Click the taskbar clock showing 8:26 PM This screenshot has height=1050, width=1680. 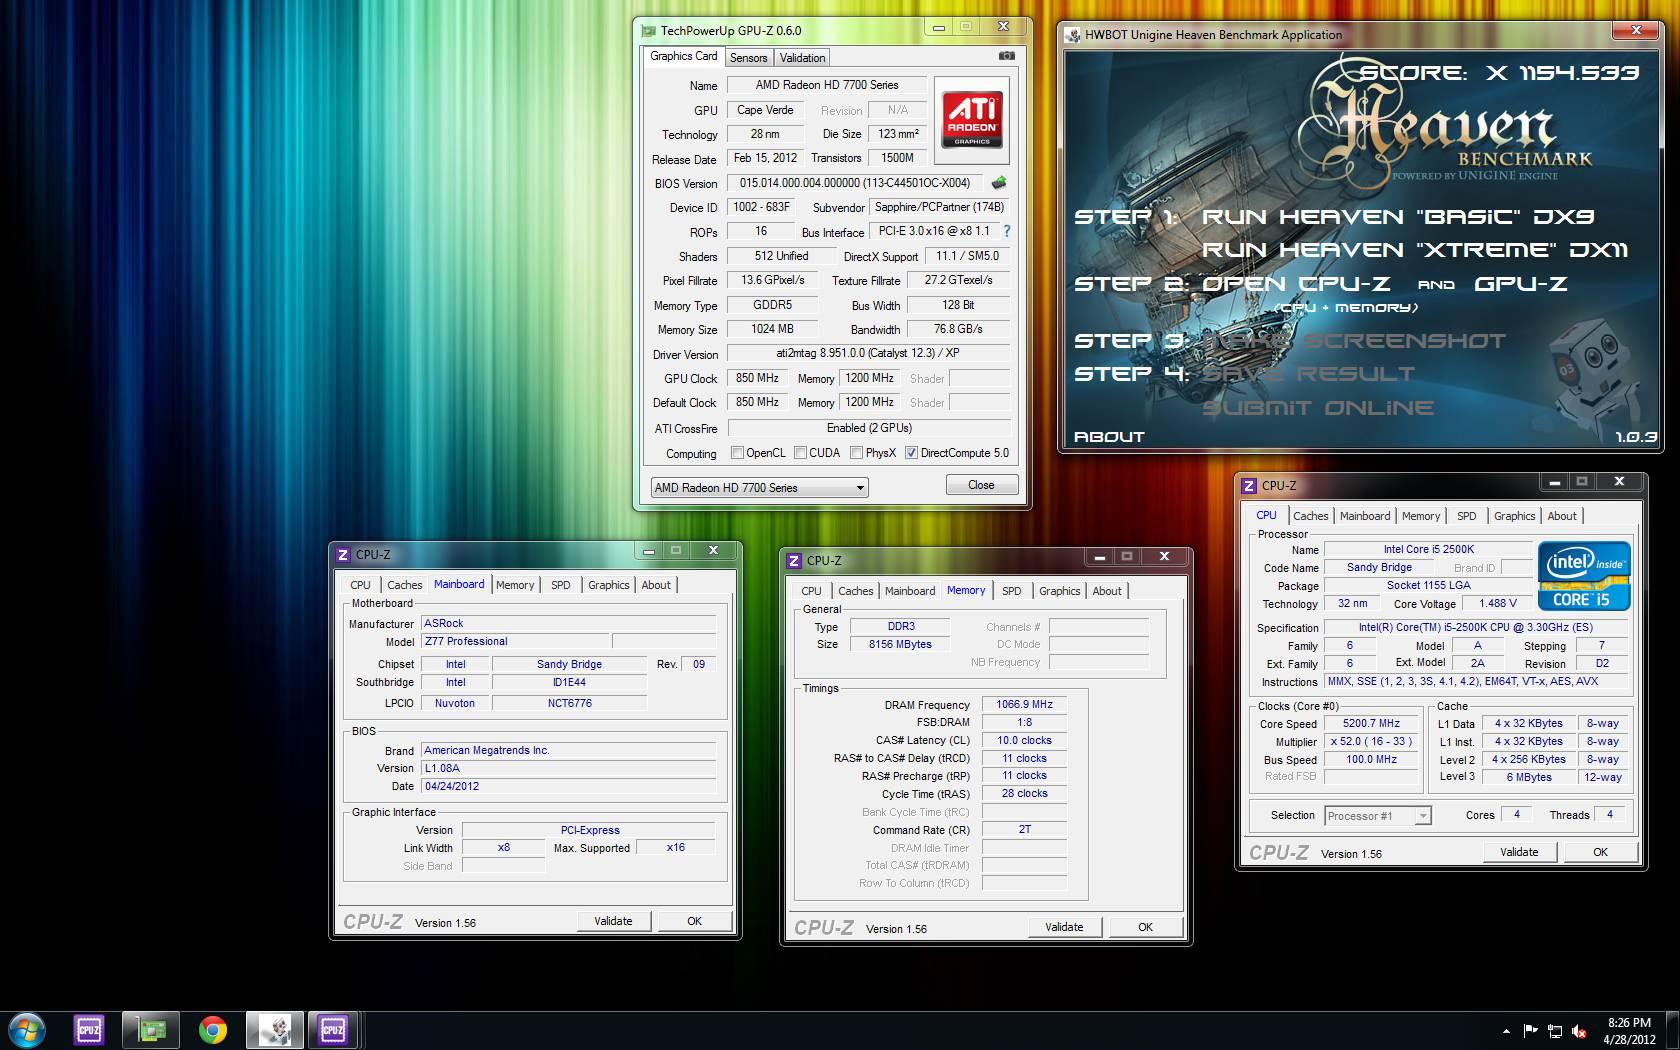click(1629, 1031)
